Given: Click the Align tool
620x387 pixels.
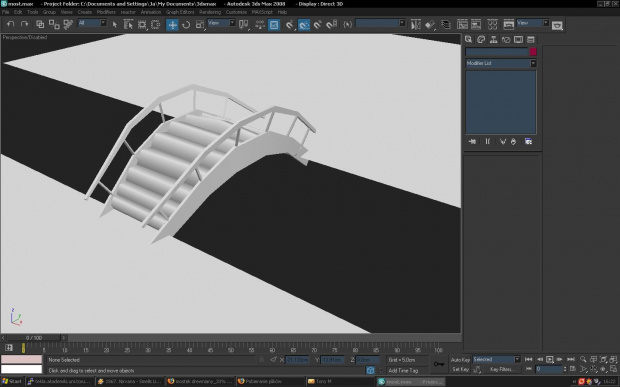Looking at the screenshot, I should [x=430, y=25].
